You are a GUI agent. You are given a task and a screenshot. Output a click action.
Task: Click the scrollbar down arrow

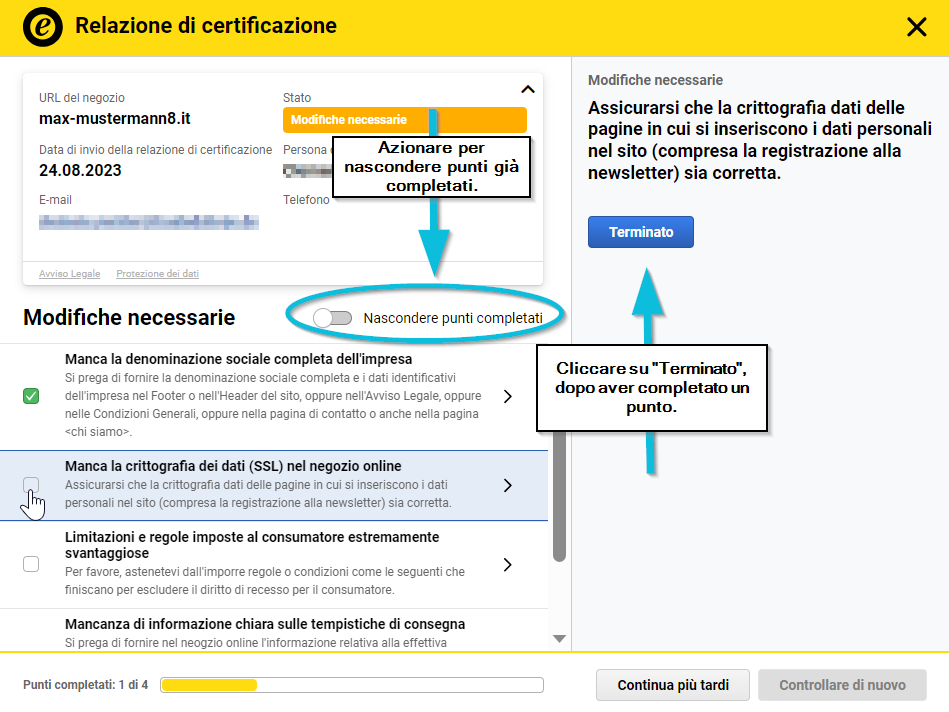click(x=560, y=639)
